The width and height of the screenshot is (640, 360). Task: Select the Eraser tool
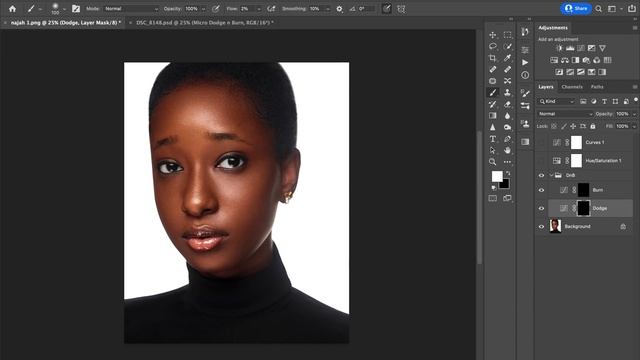[x=507, y=104]
